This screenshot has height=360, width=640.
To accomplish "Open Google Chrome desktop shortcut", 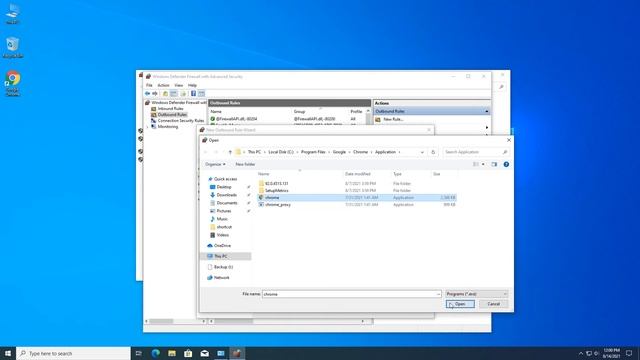I will [13, 84].
